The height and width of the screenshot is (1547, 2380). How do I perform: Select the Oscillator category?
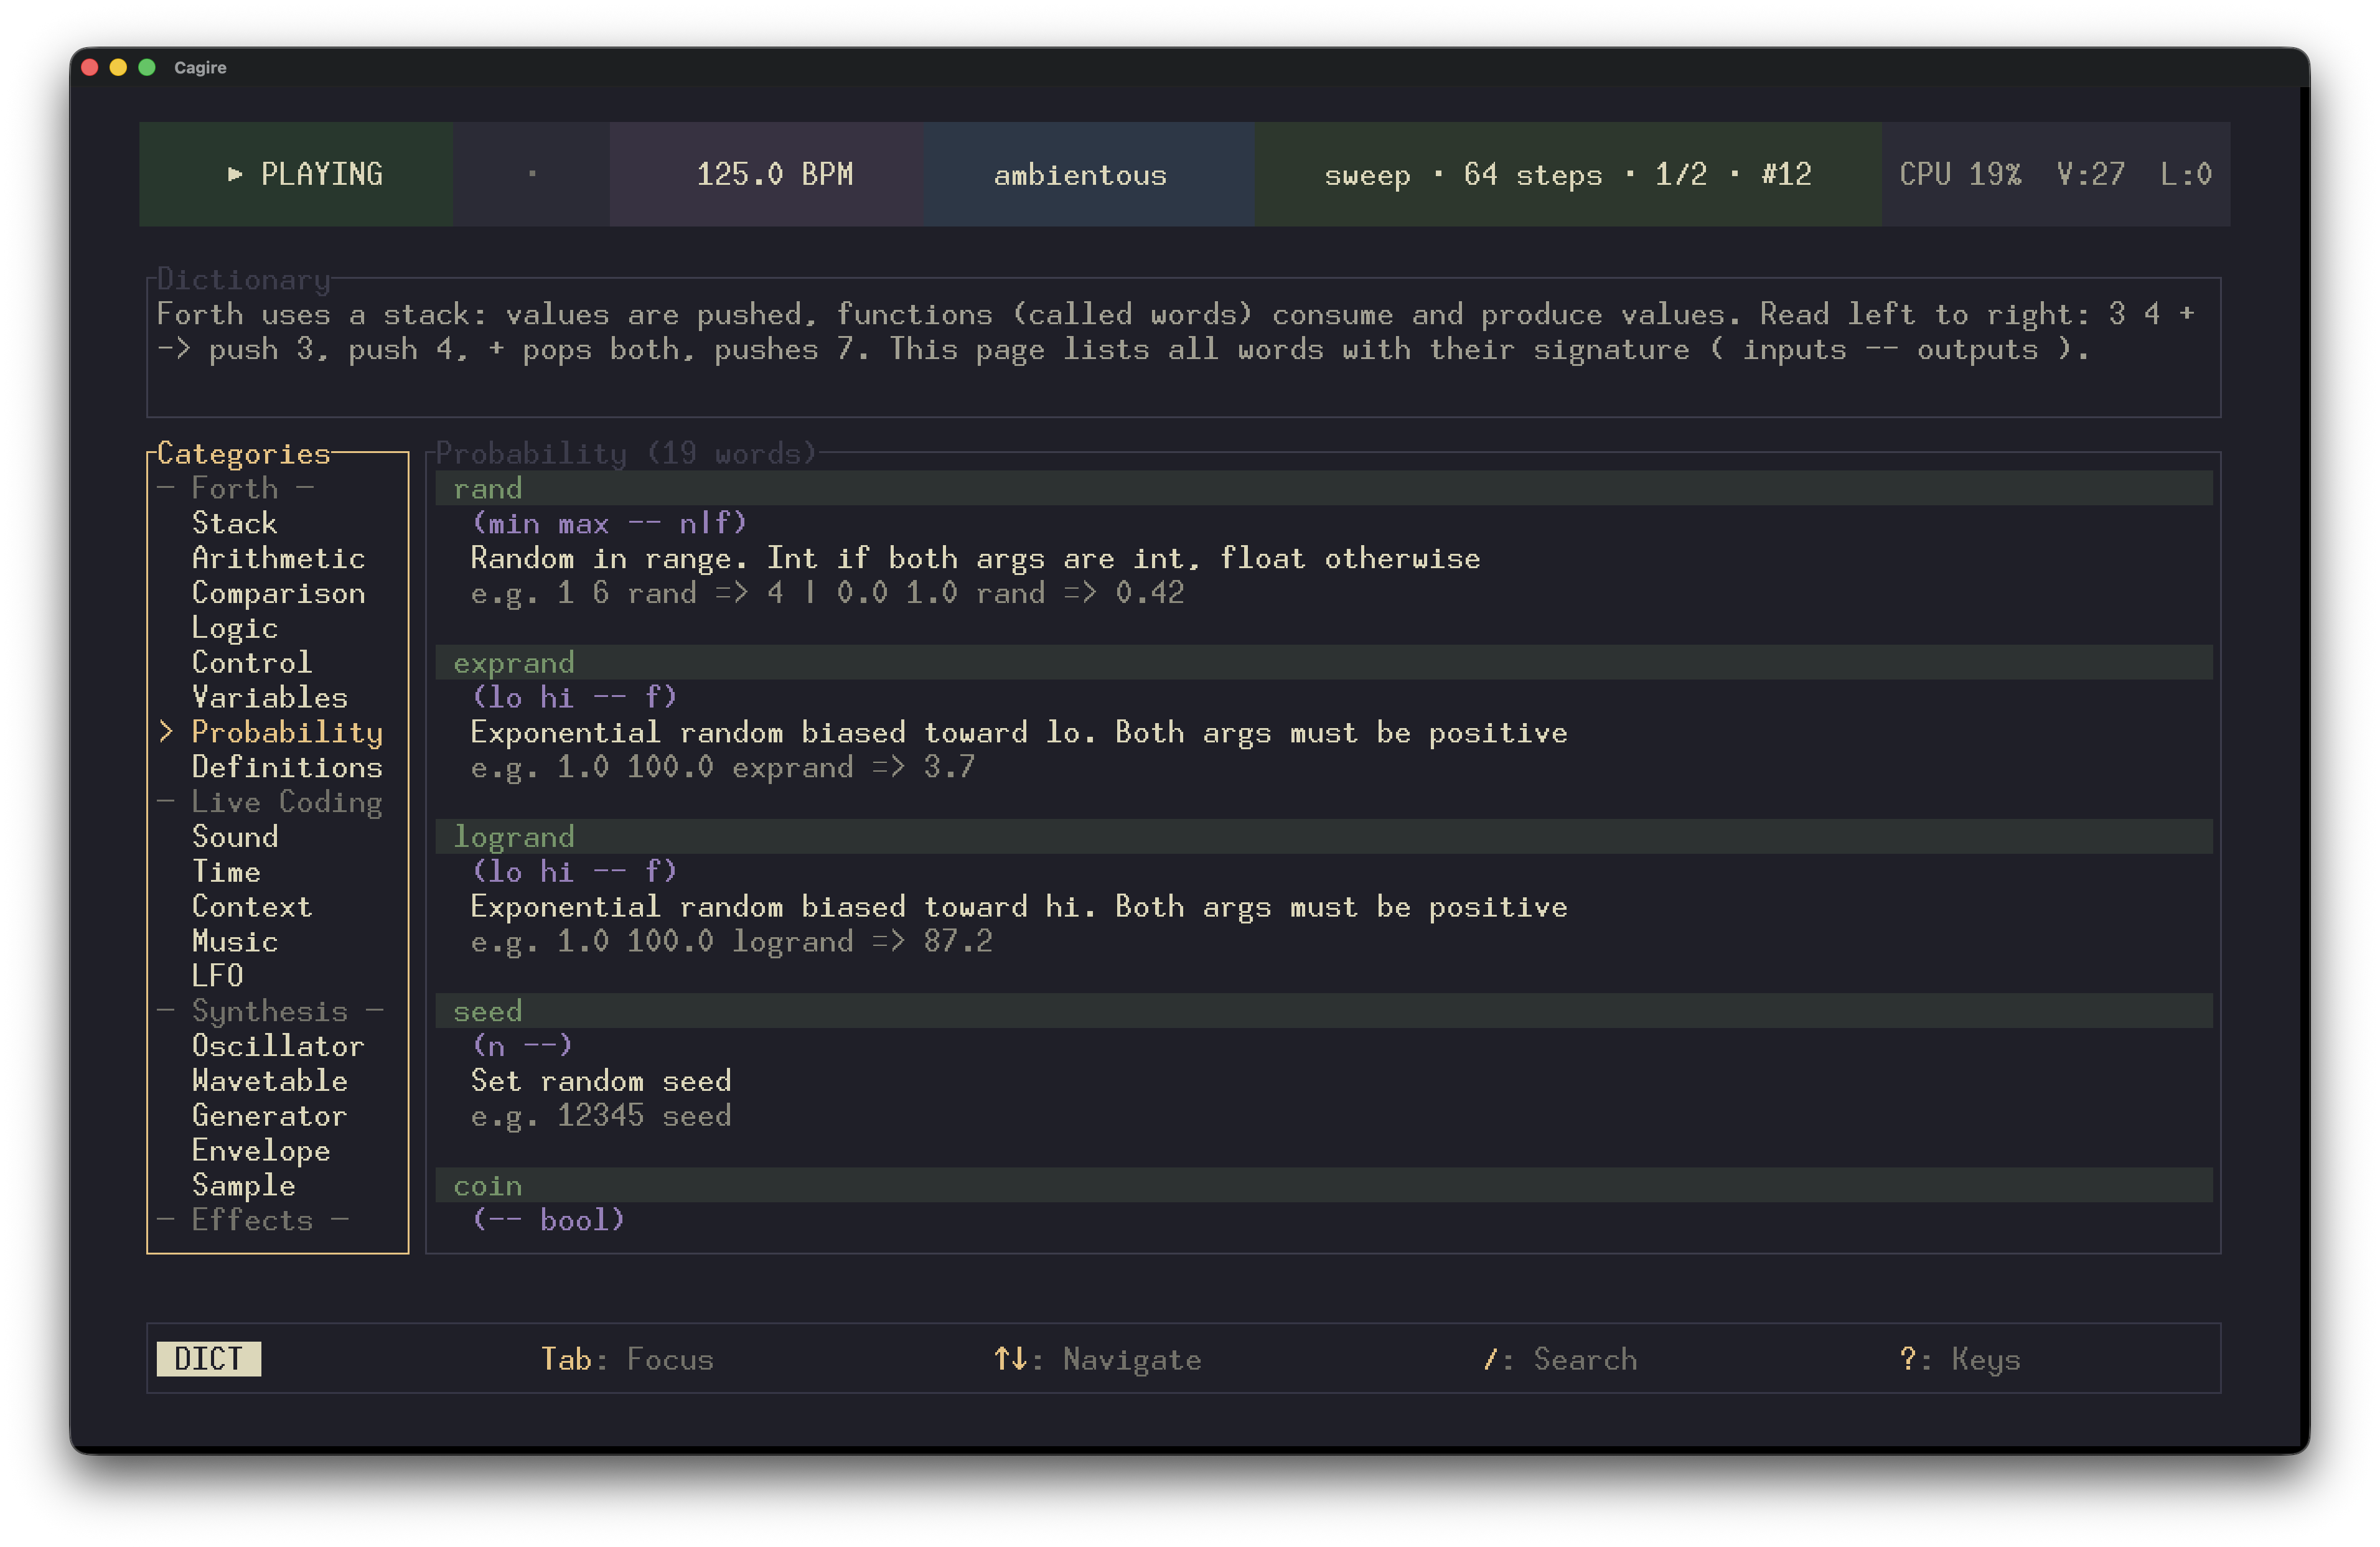click(x=278, y=1046)
